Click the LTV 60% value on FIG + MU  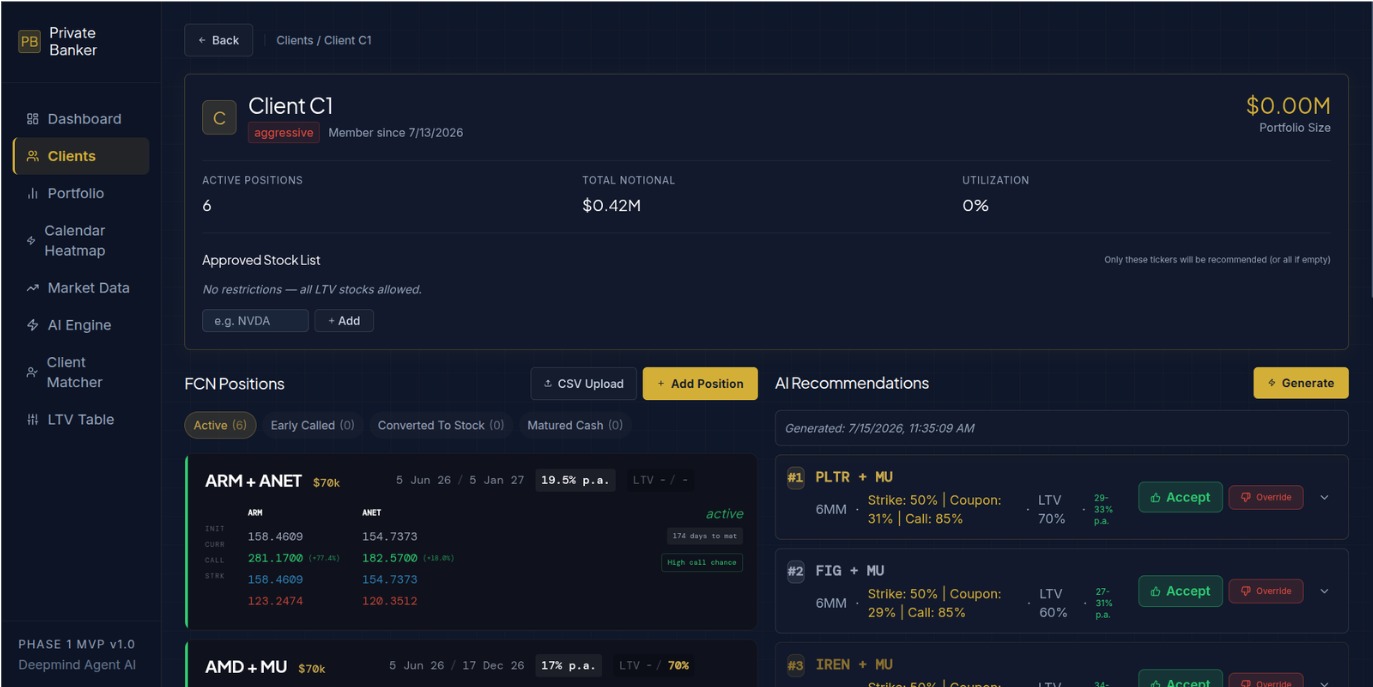tap(1052, 603)
